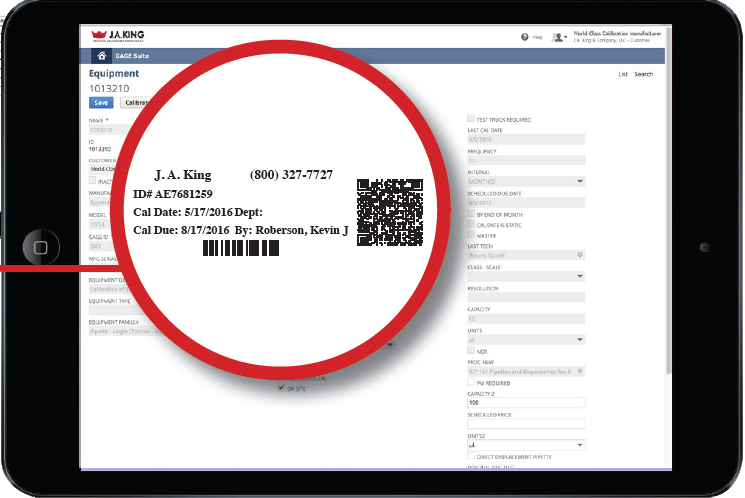Enable the By End of Month checkbox
The width and height of the screenshot is (745, 498).
coord(471,213)
